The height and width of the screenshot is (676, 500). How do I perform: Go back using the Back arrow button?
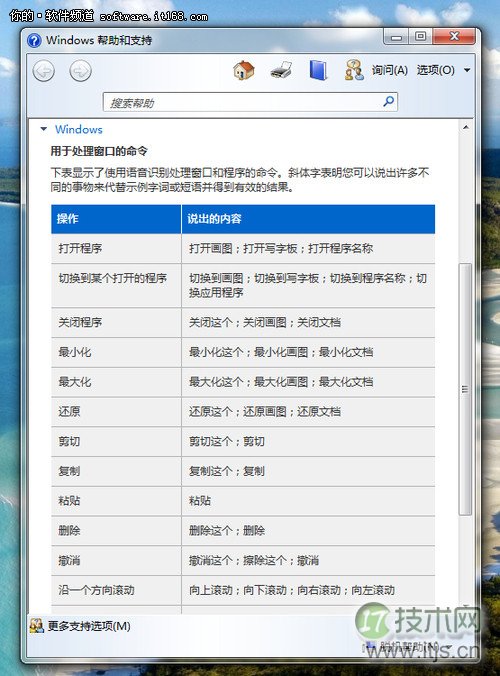tap(44, 71)
